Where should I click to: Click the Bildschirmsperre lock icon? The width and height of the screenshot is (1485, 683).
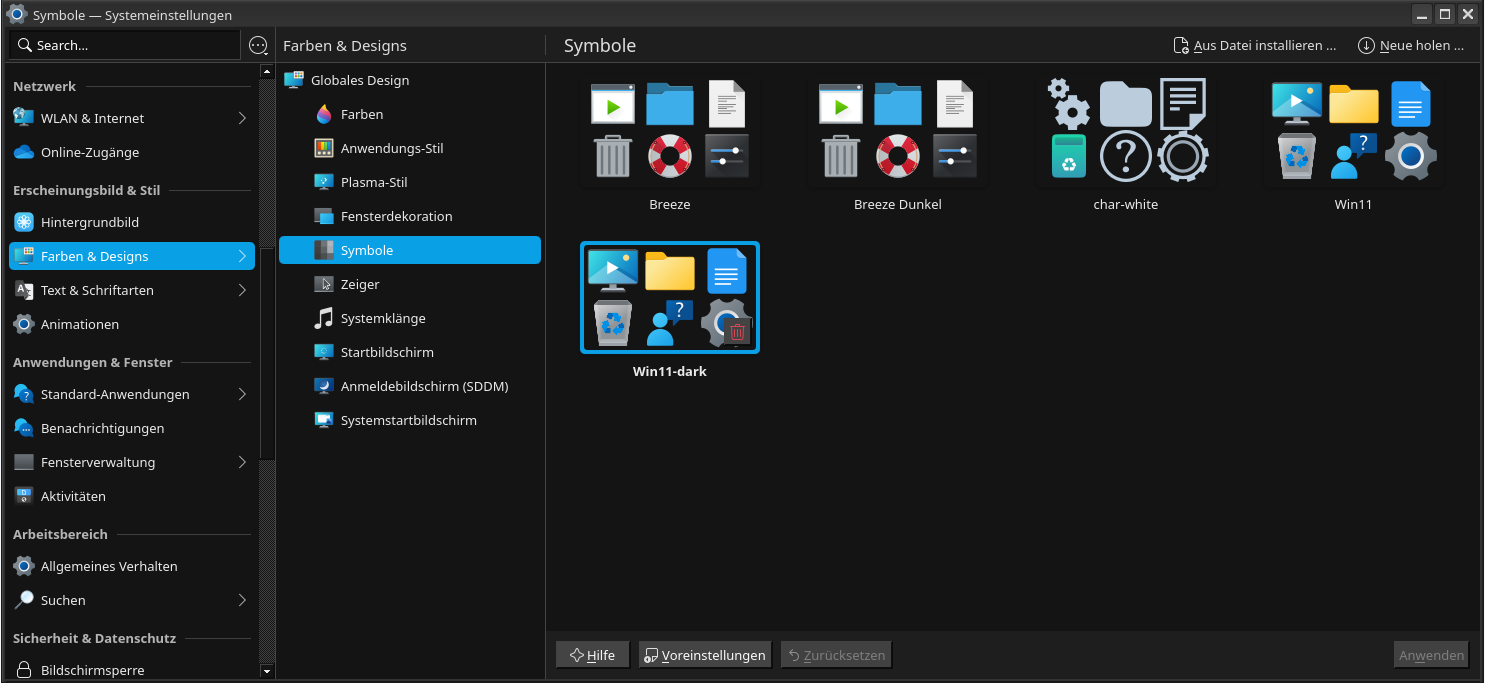pos(24,670)
